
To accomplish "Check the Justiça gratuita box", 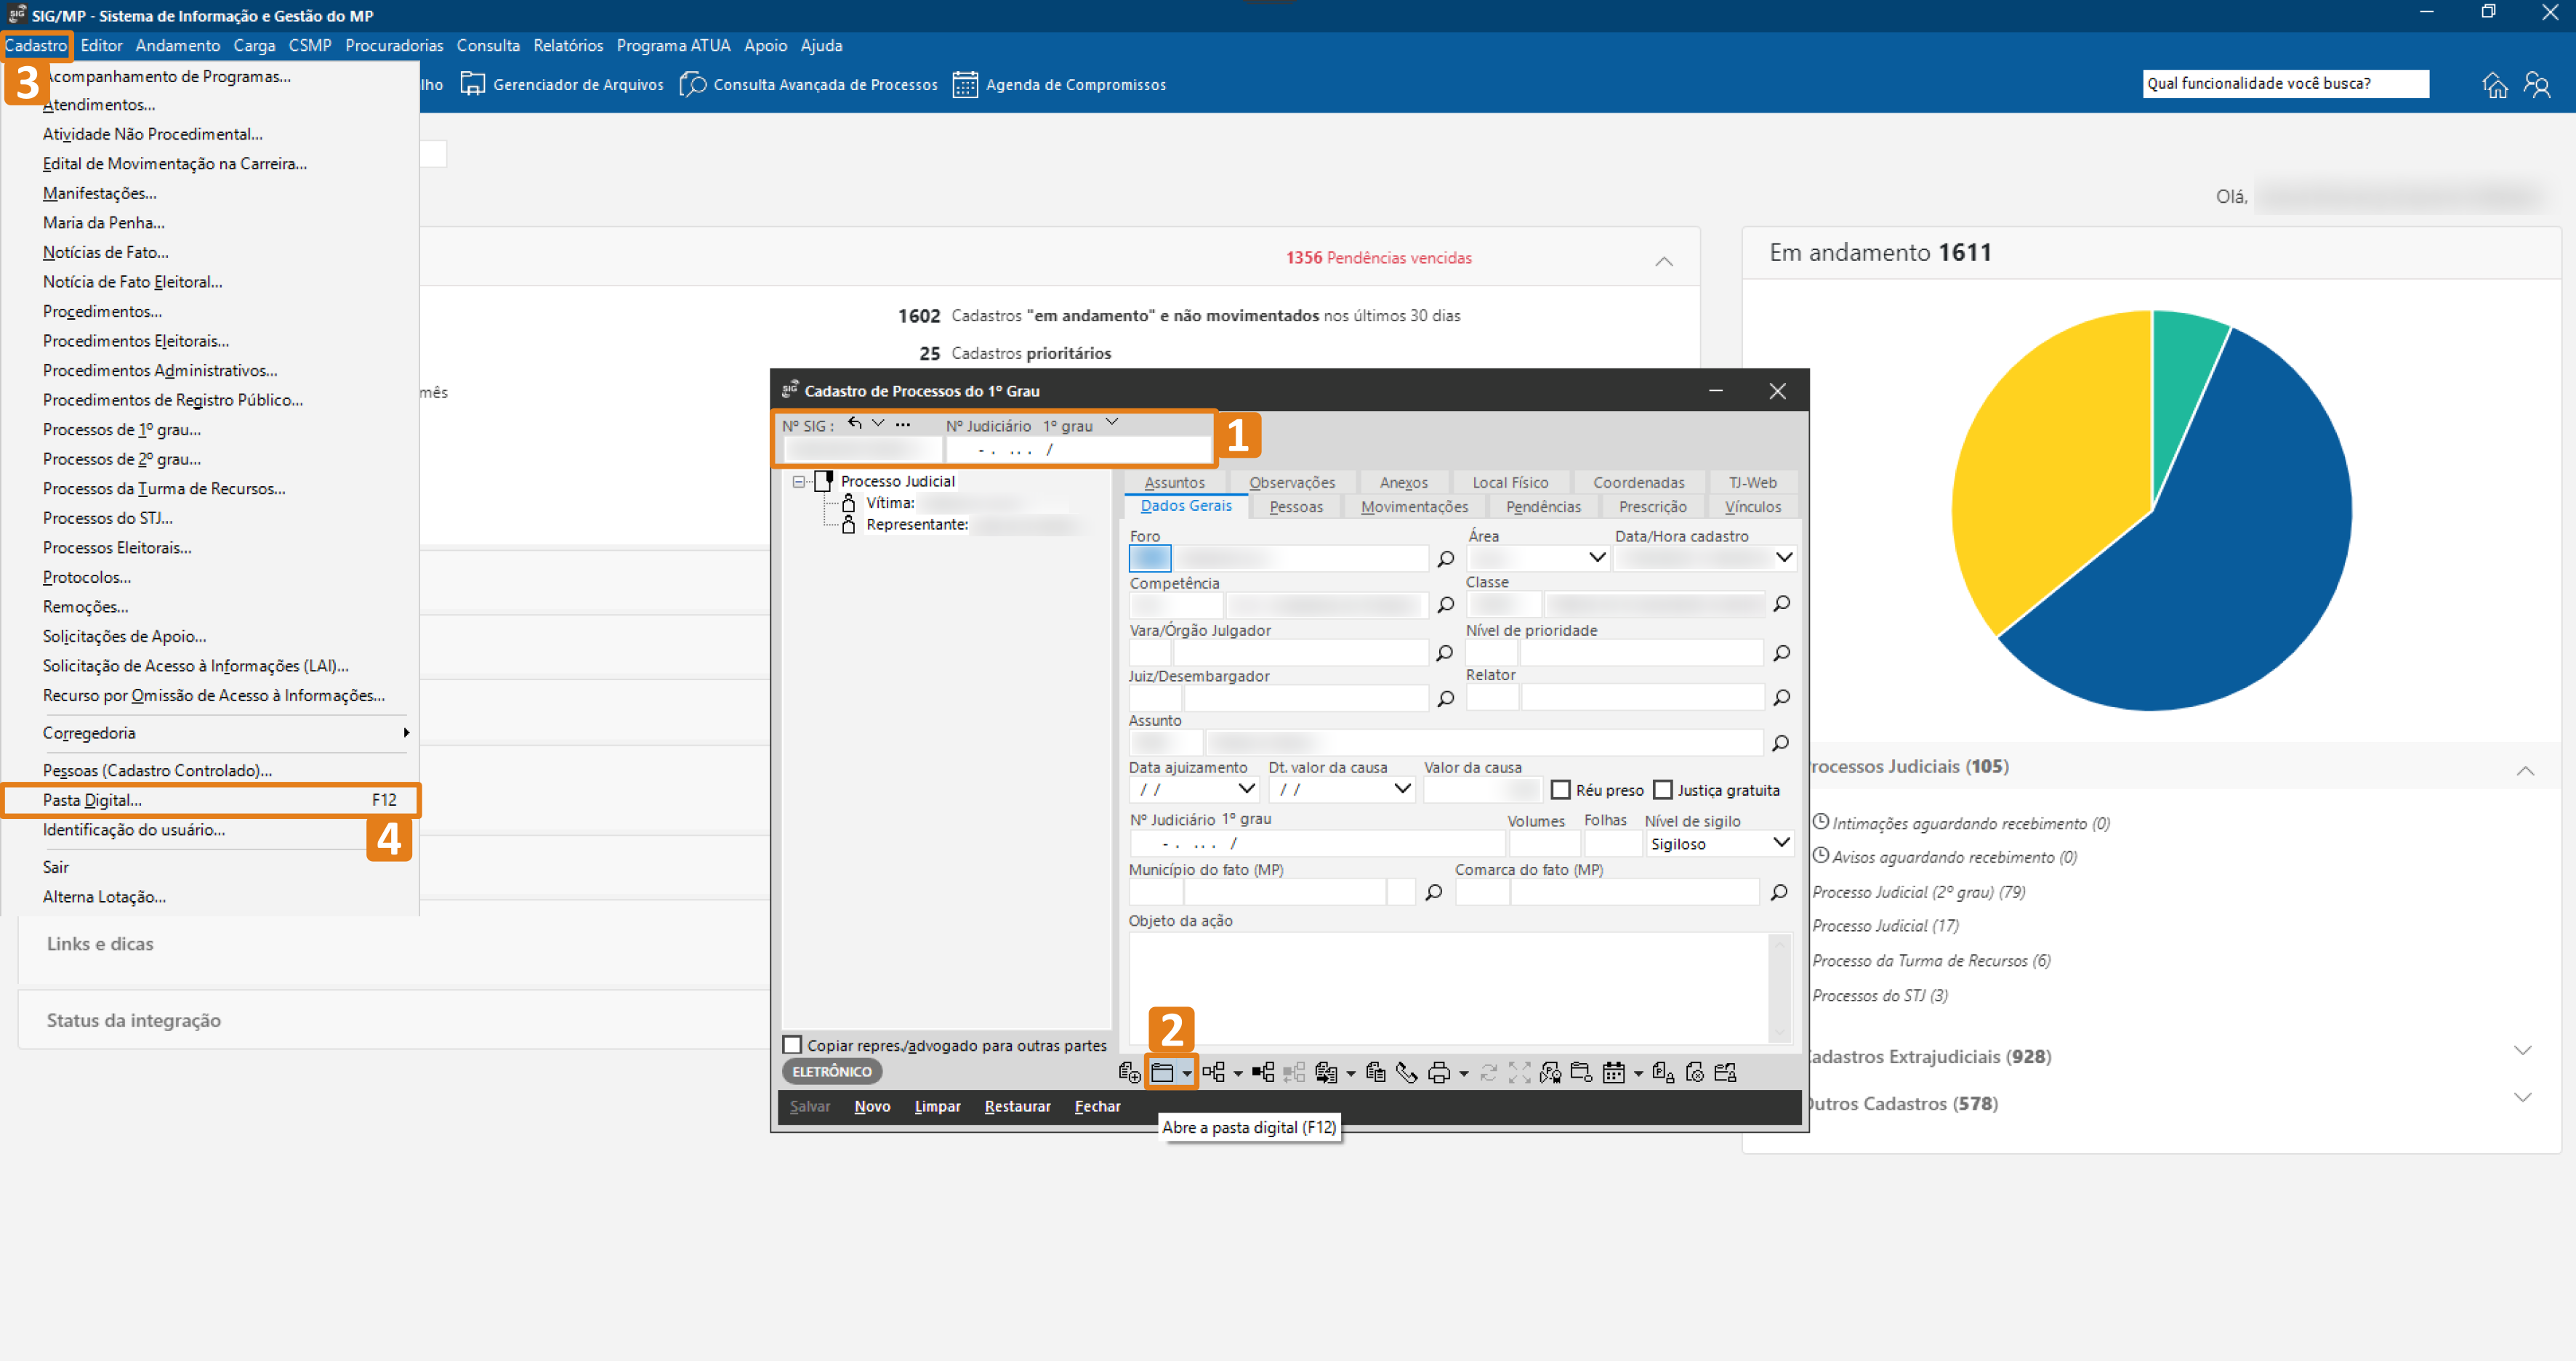I will pos(1663,790).
